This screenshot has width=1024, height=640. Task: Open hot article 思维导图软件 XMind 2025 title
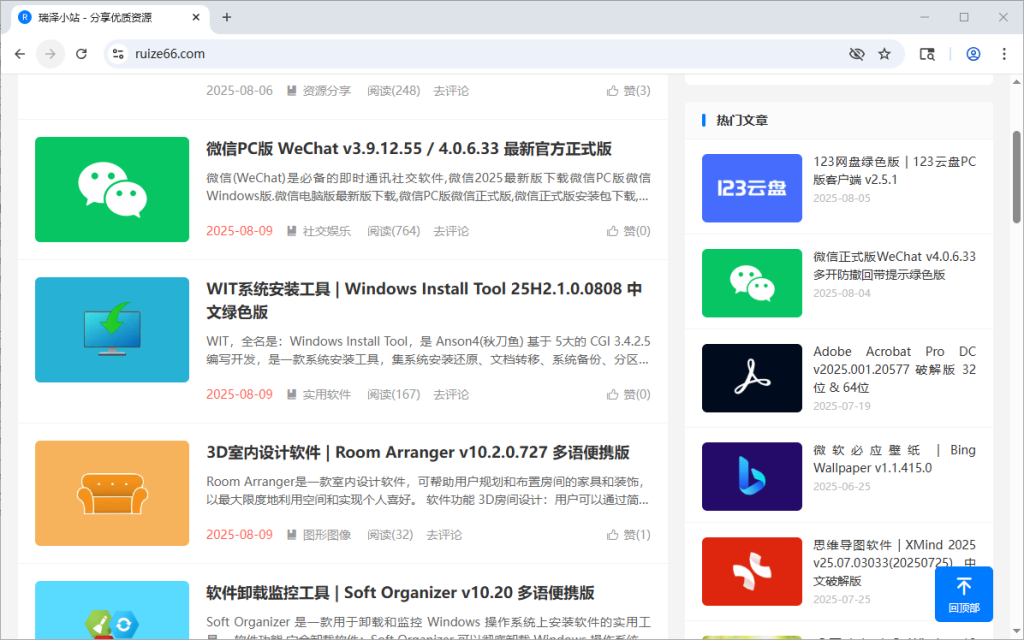894,563
